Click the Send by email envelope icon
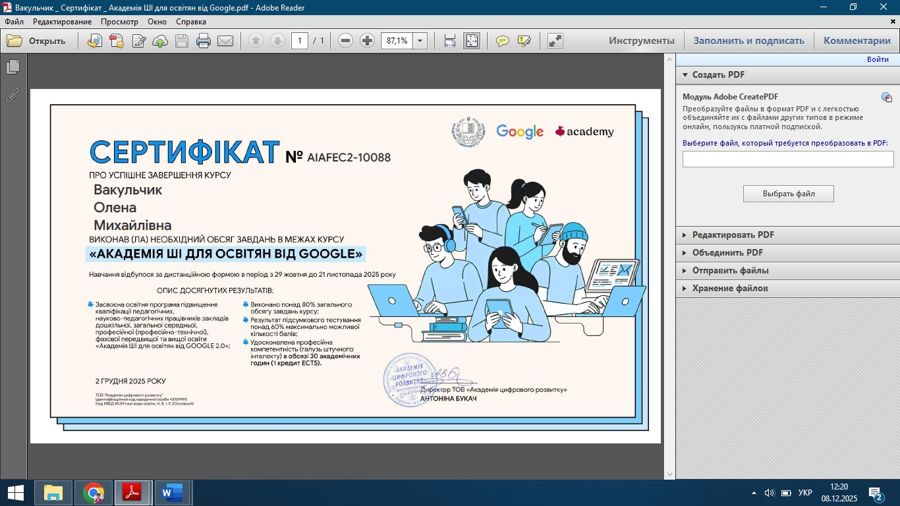Image resolution: width=900 pixels, height=506 pixels. (x=225, y=41)
